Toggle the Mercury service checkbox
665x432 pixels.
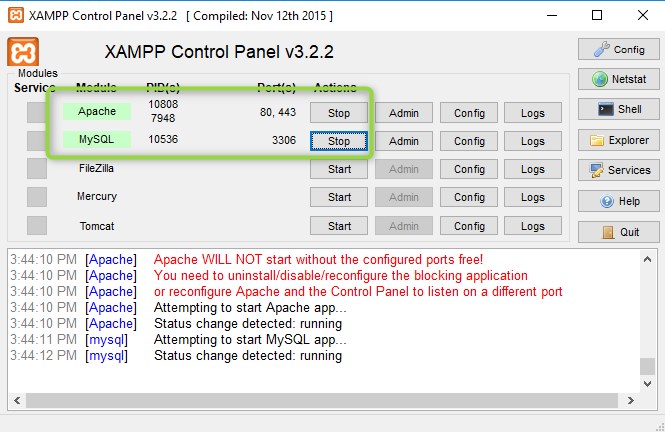[x=37, y=197]
